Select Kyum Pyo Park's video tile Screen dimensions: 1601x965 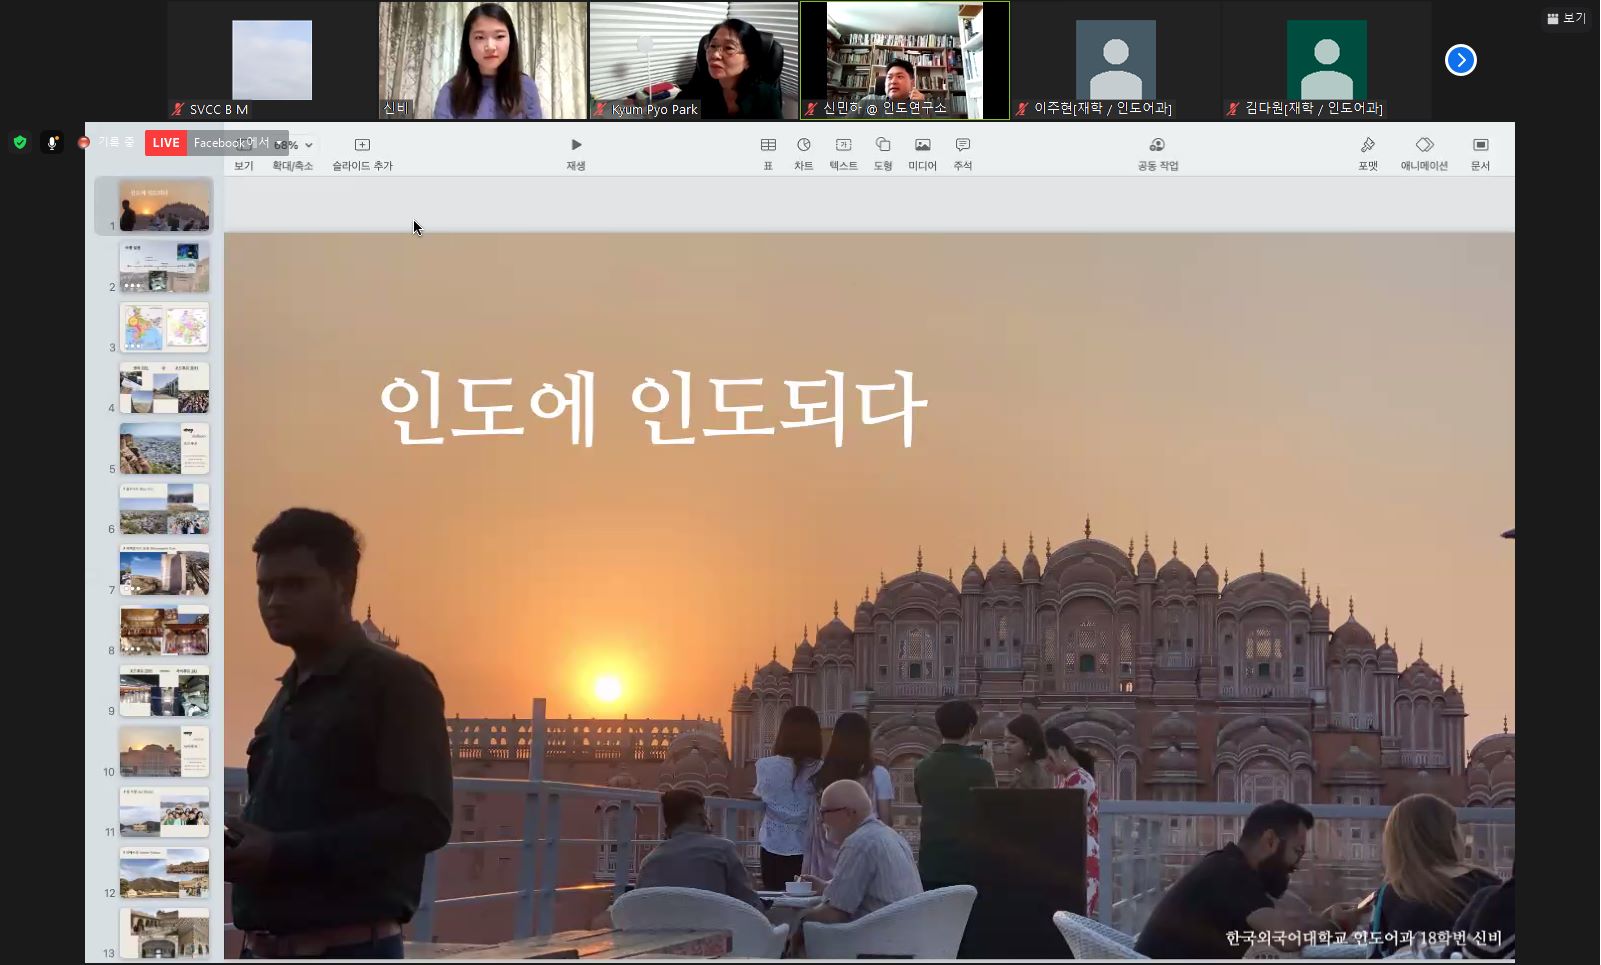pos(693,60)
